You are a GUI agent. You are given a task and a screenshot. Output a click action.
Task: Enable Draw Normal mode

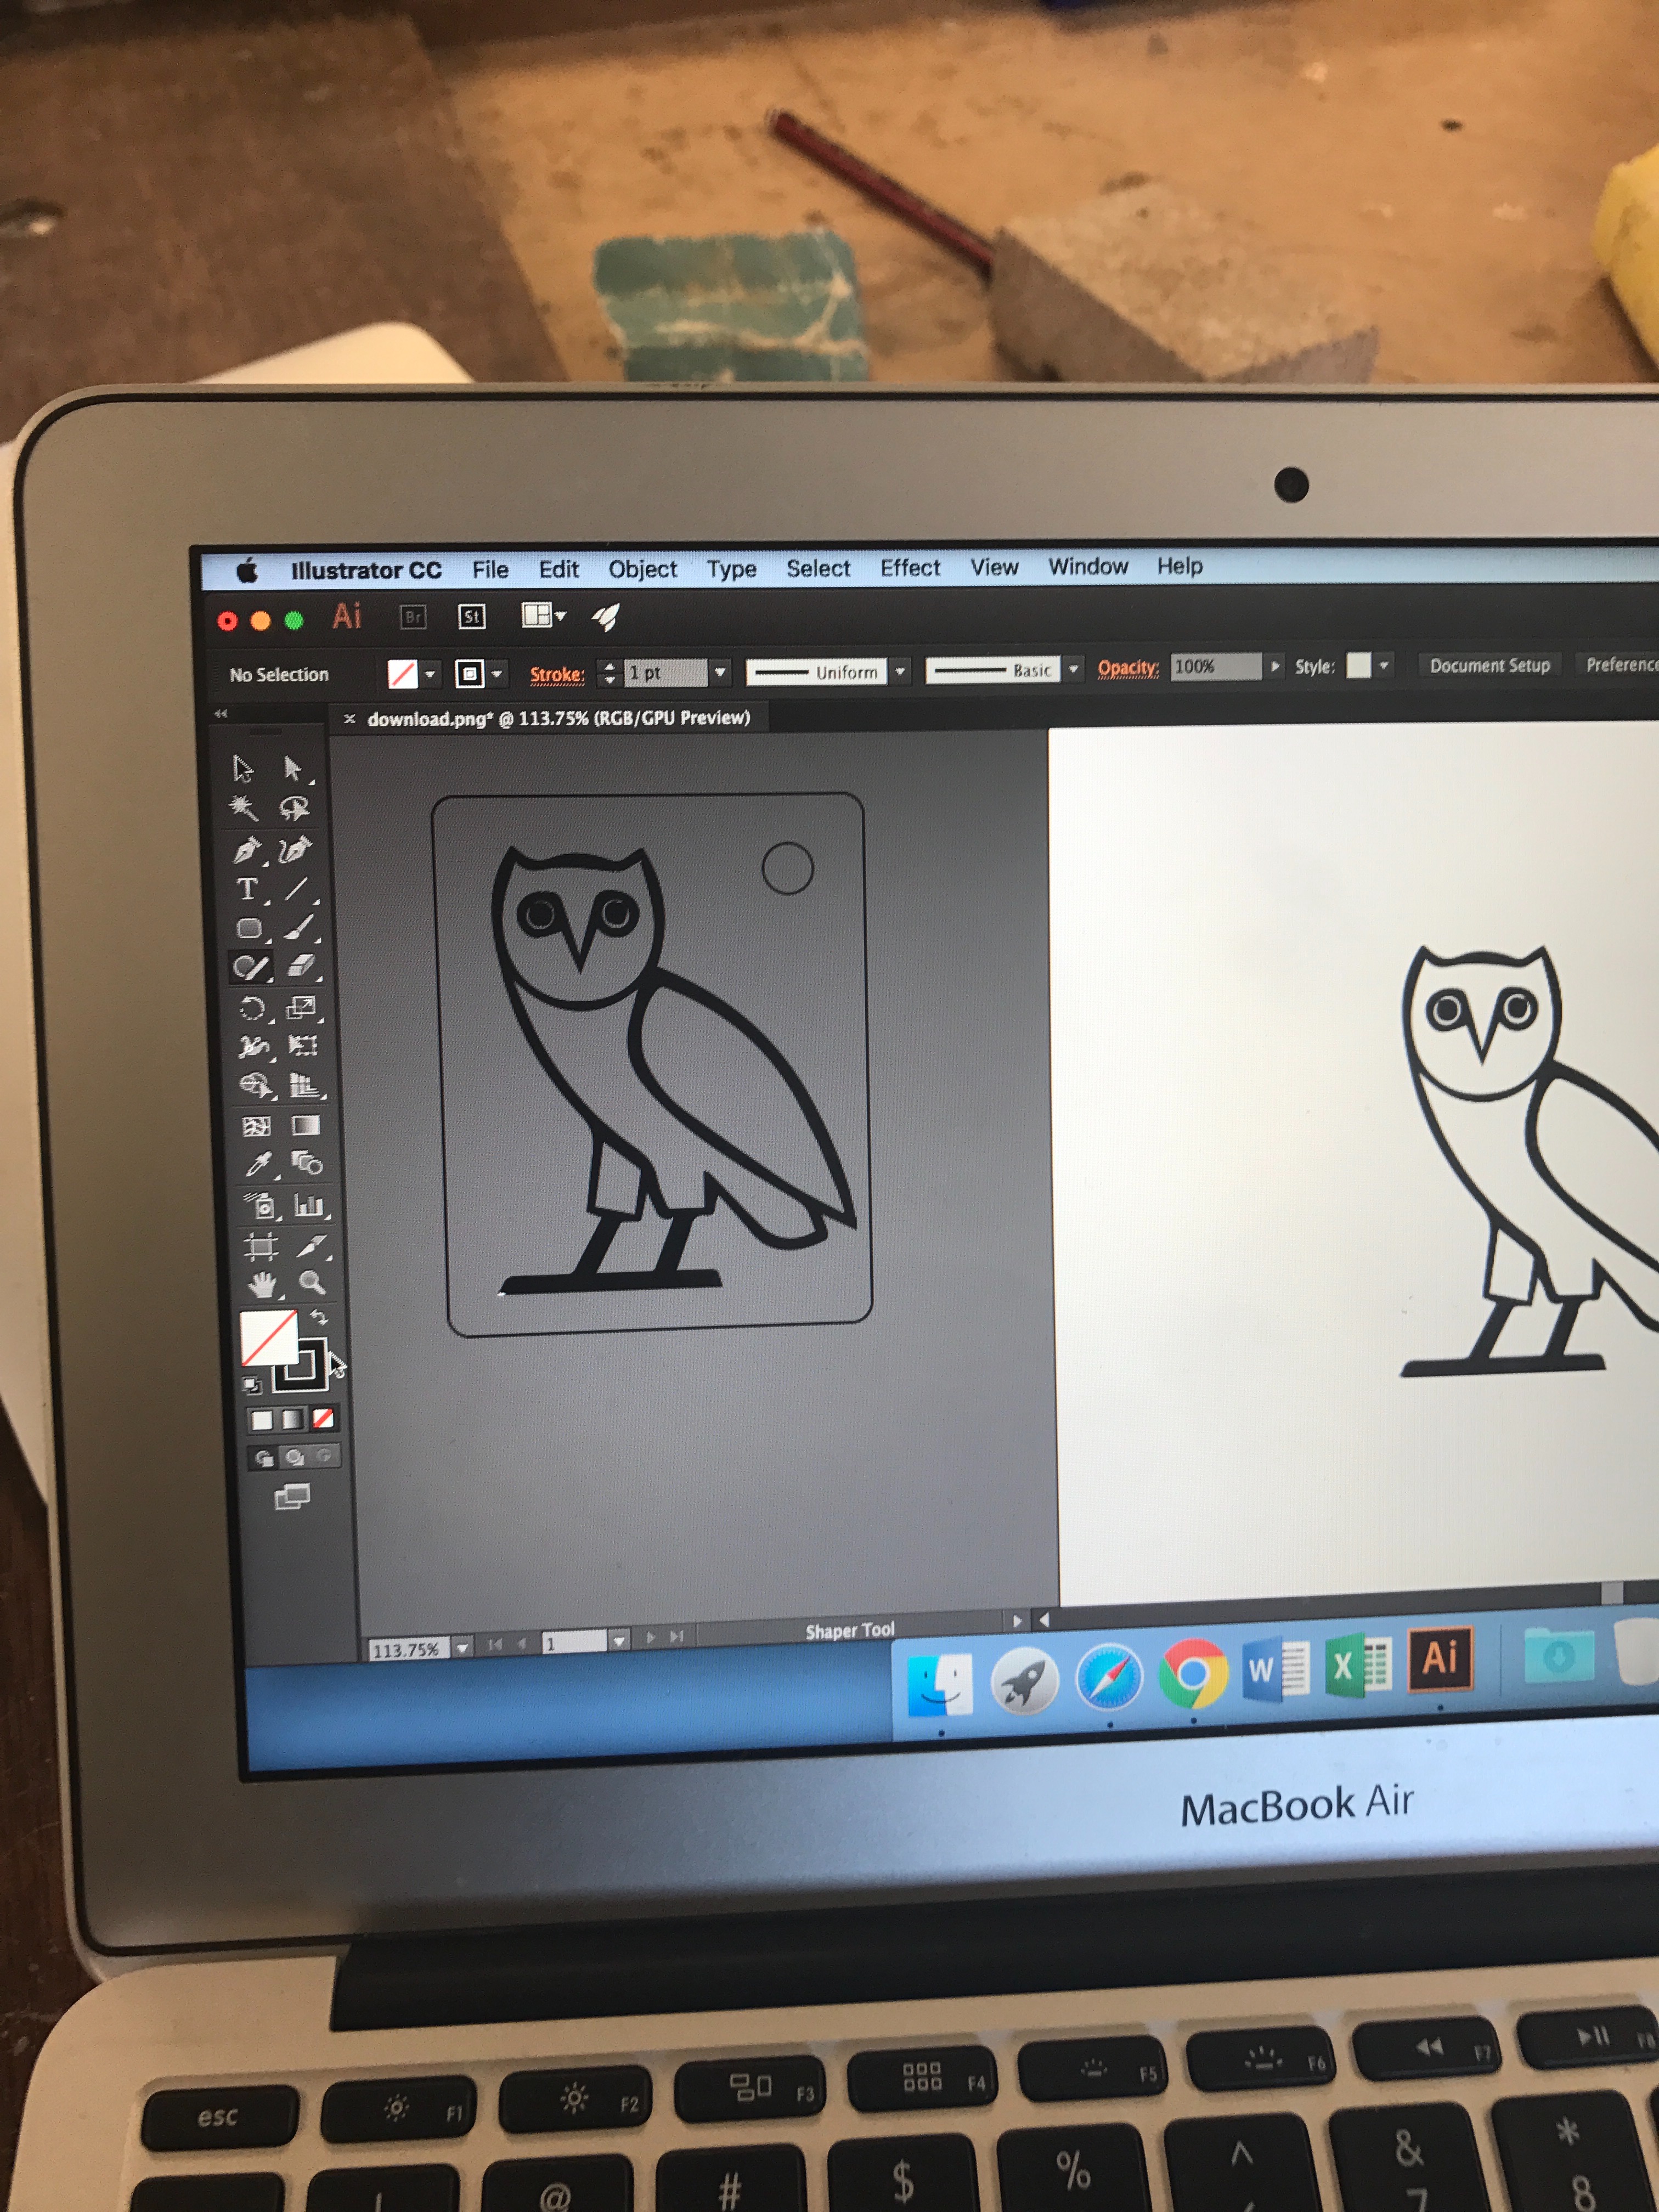(x=264, y=1458)
